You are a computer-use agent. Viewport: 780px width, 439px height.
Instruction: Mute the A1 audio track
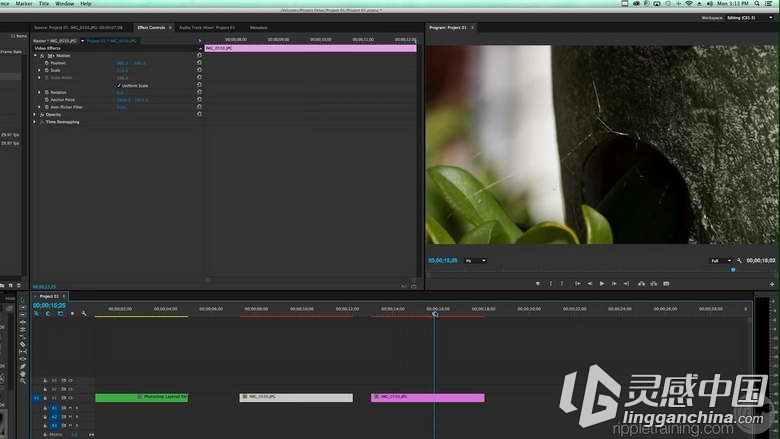(71, 408)
